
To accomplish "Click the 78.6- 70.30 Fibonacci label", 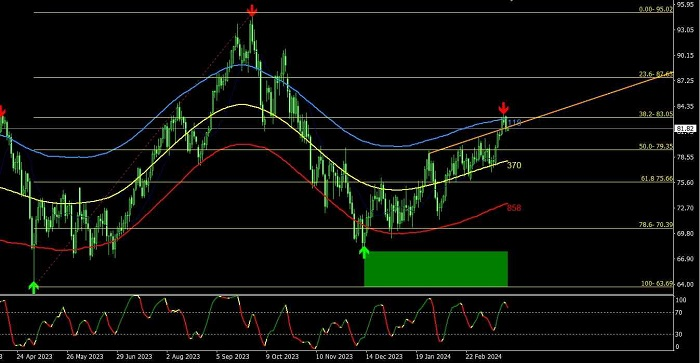I will (655, 225).
